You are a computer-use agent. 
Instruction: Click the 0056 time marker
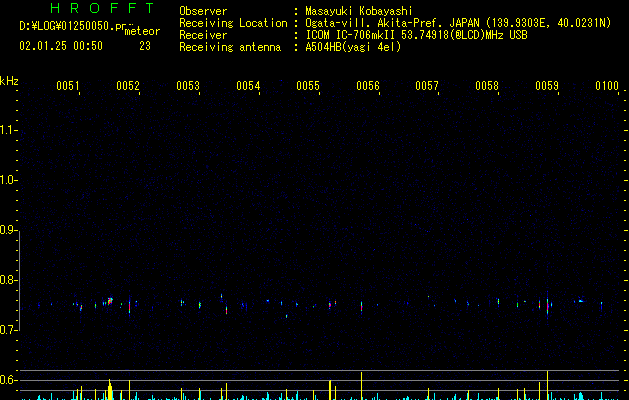pyautogui.click(x=368, y=86)
